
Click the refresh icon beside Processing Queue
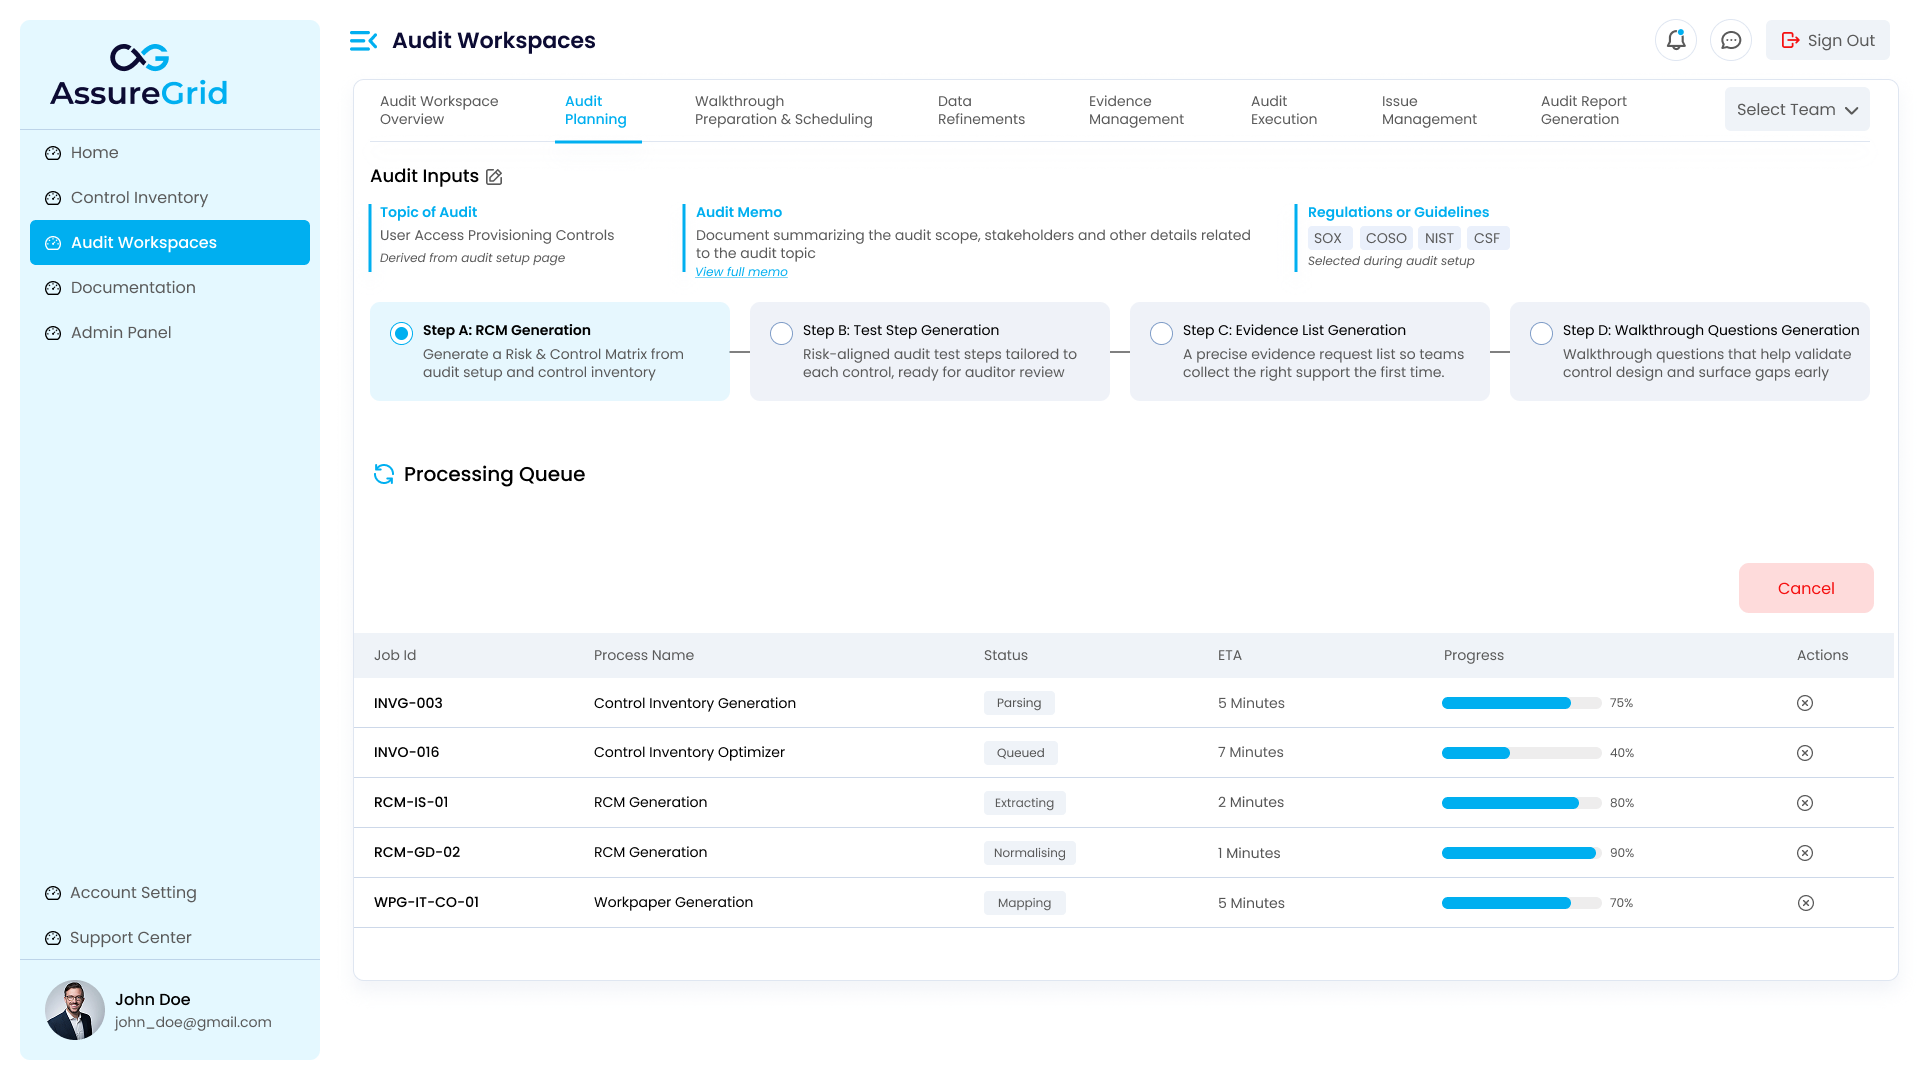click(x=384, y=474)
